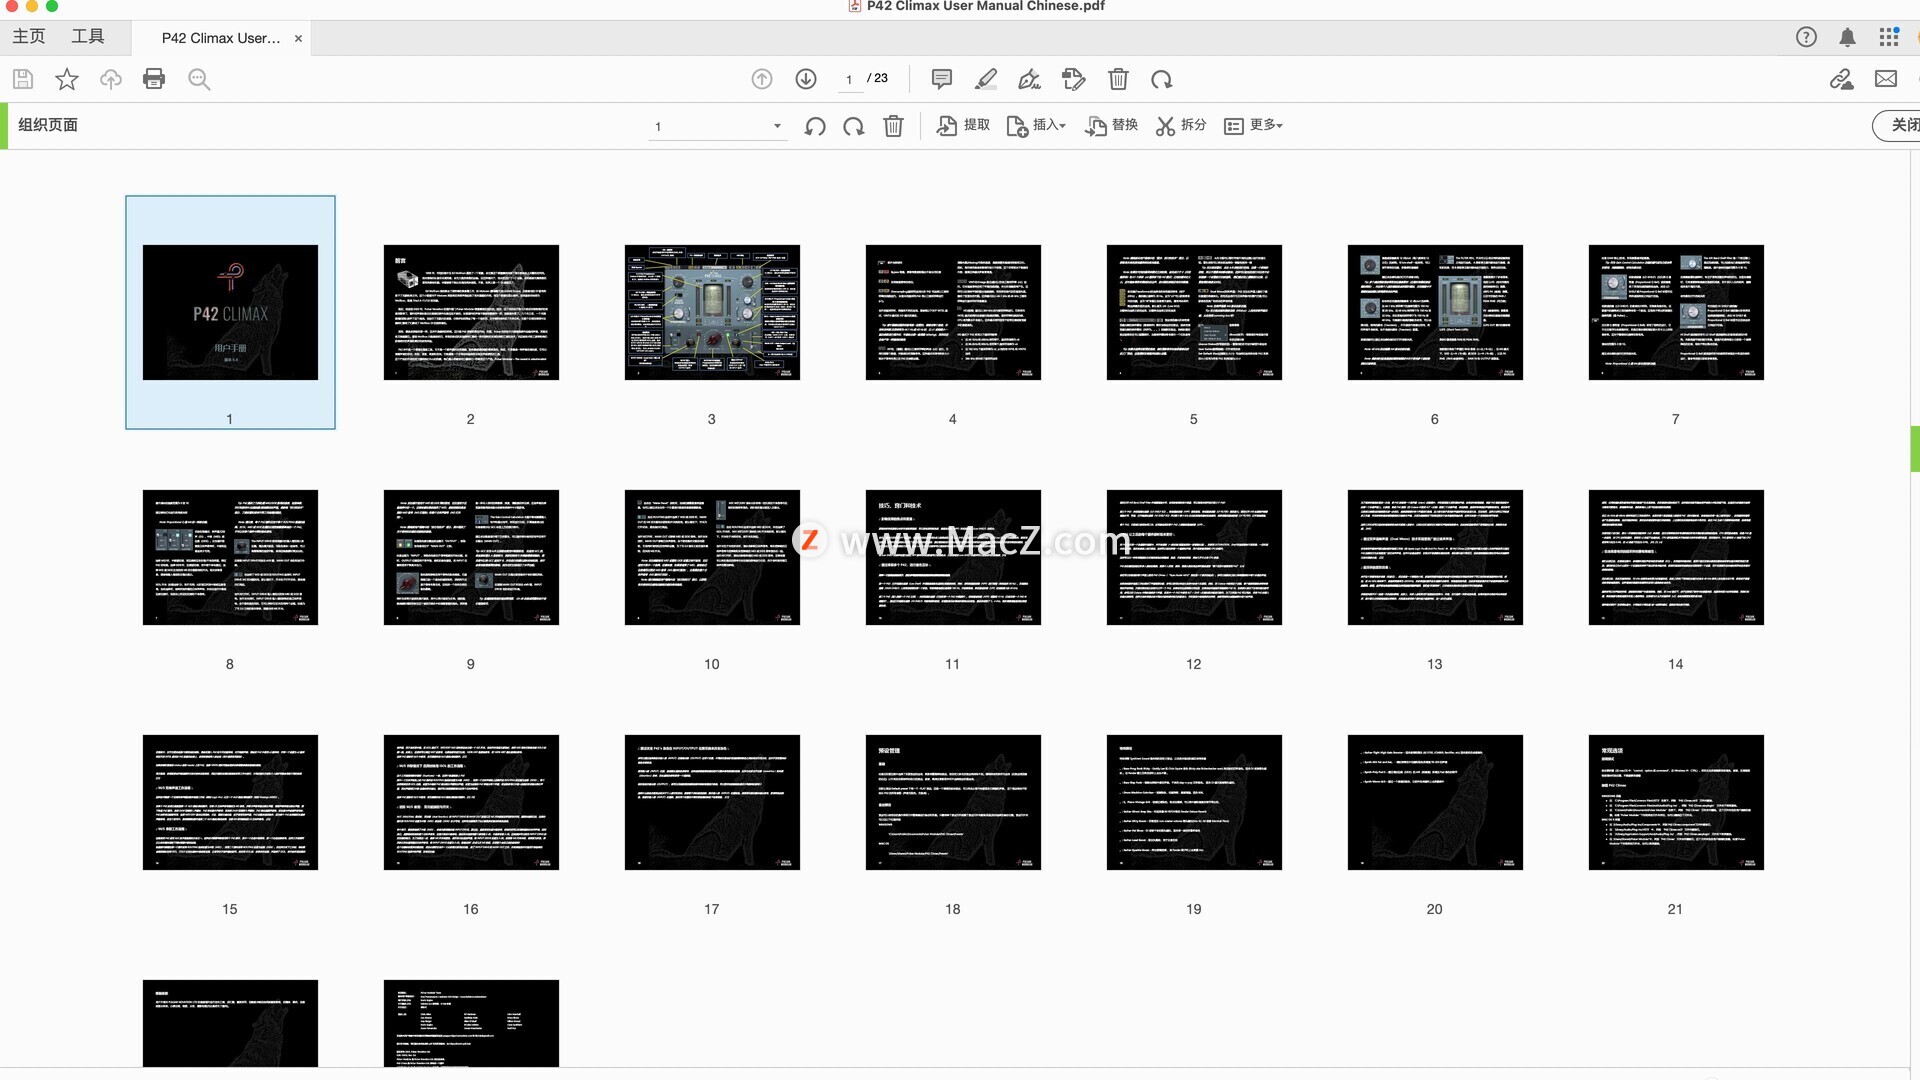Select page 1 thumbnail P42 CLIMAX cover
This screenshot has width=1920, height=1080.
point(230,312)
